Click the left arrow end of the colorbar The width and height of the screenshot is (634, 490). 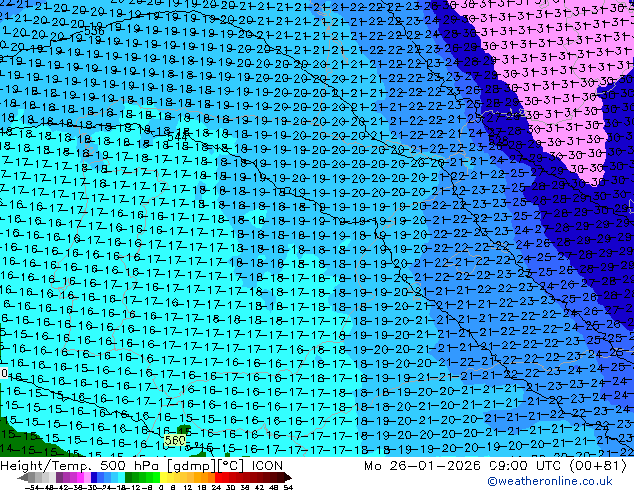[x=23, y=477]
